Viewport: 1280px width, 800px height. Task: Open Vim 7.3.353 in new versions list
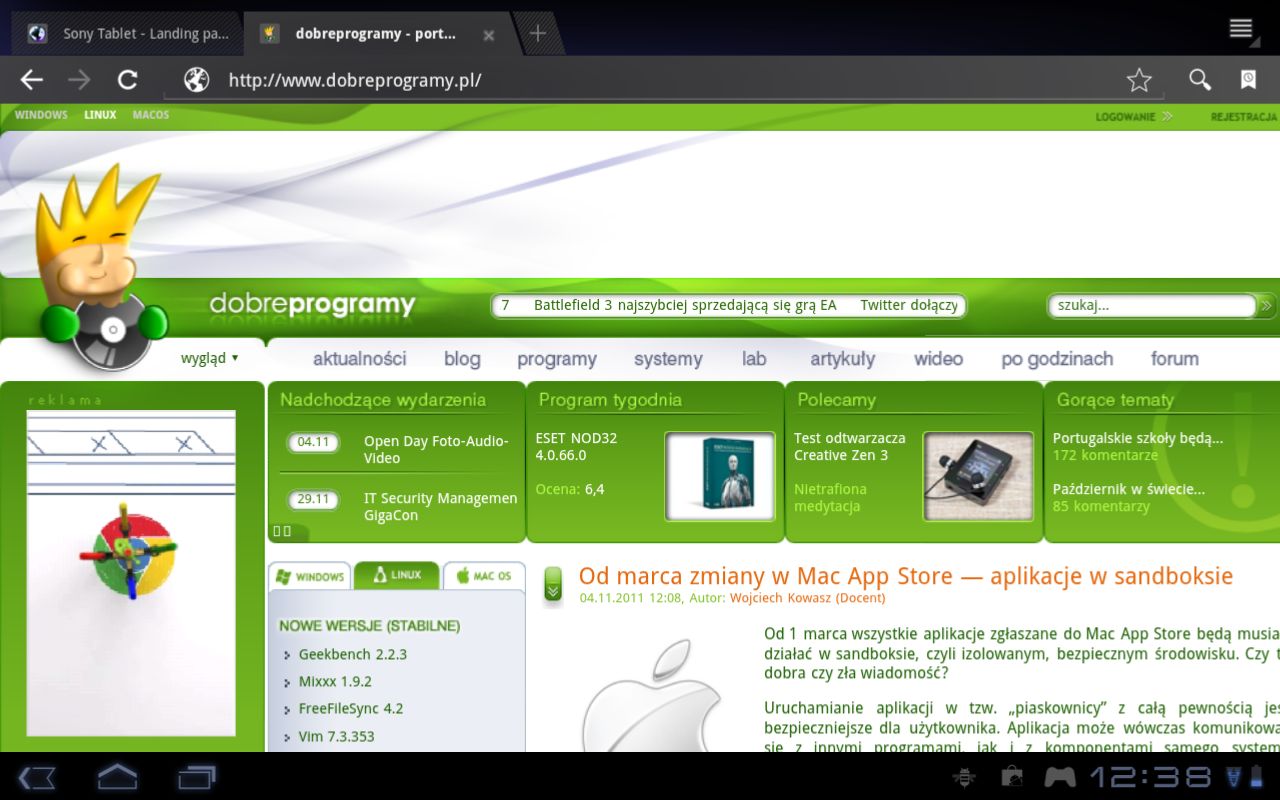(336, 736)
